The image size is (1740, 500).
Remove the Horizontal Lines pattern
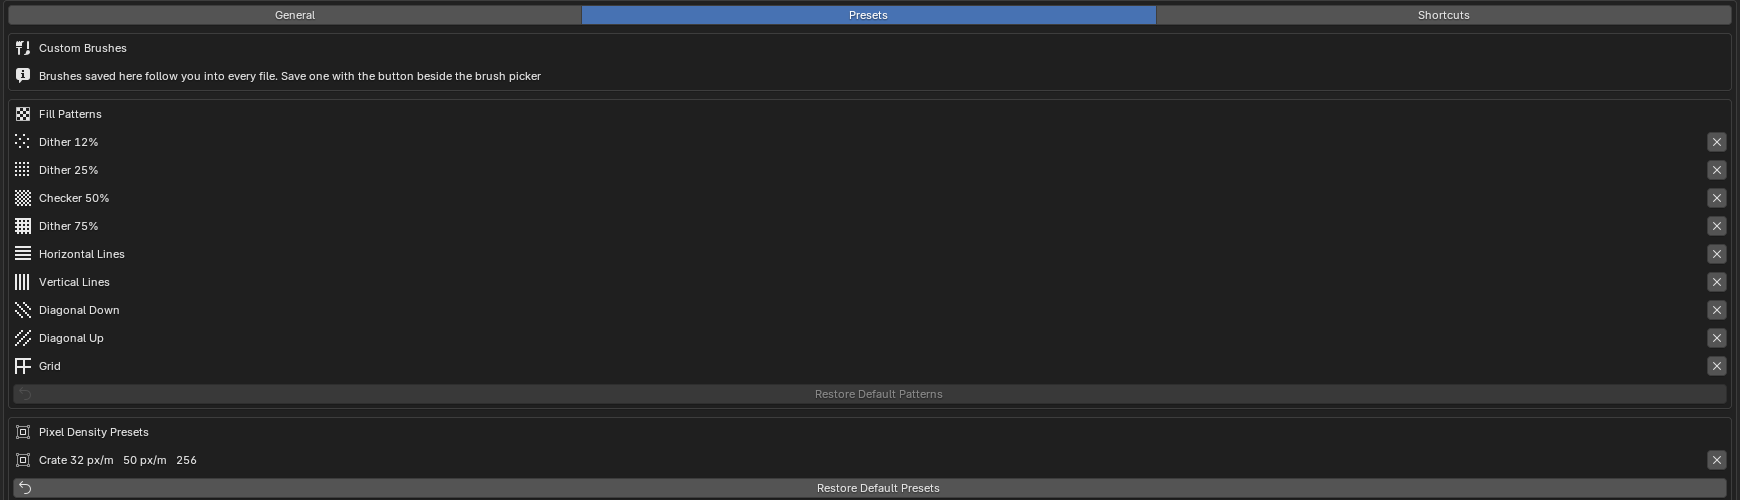tap(1717, 254)
